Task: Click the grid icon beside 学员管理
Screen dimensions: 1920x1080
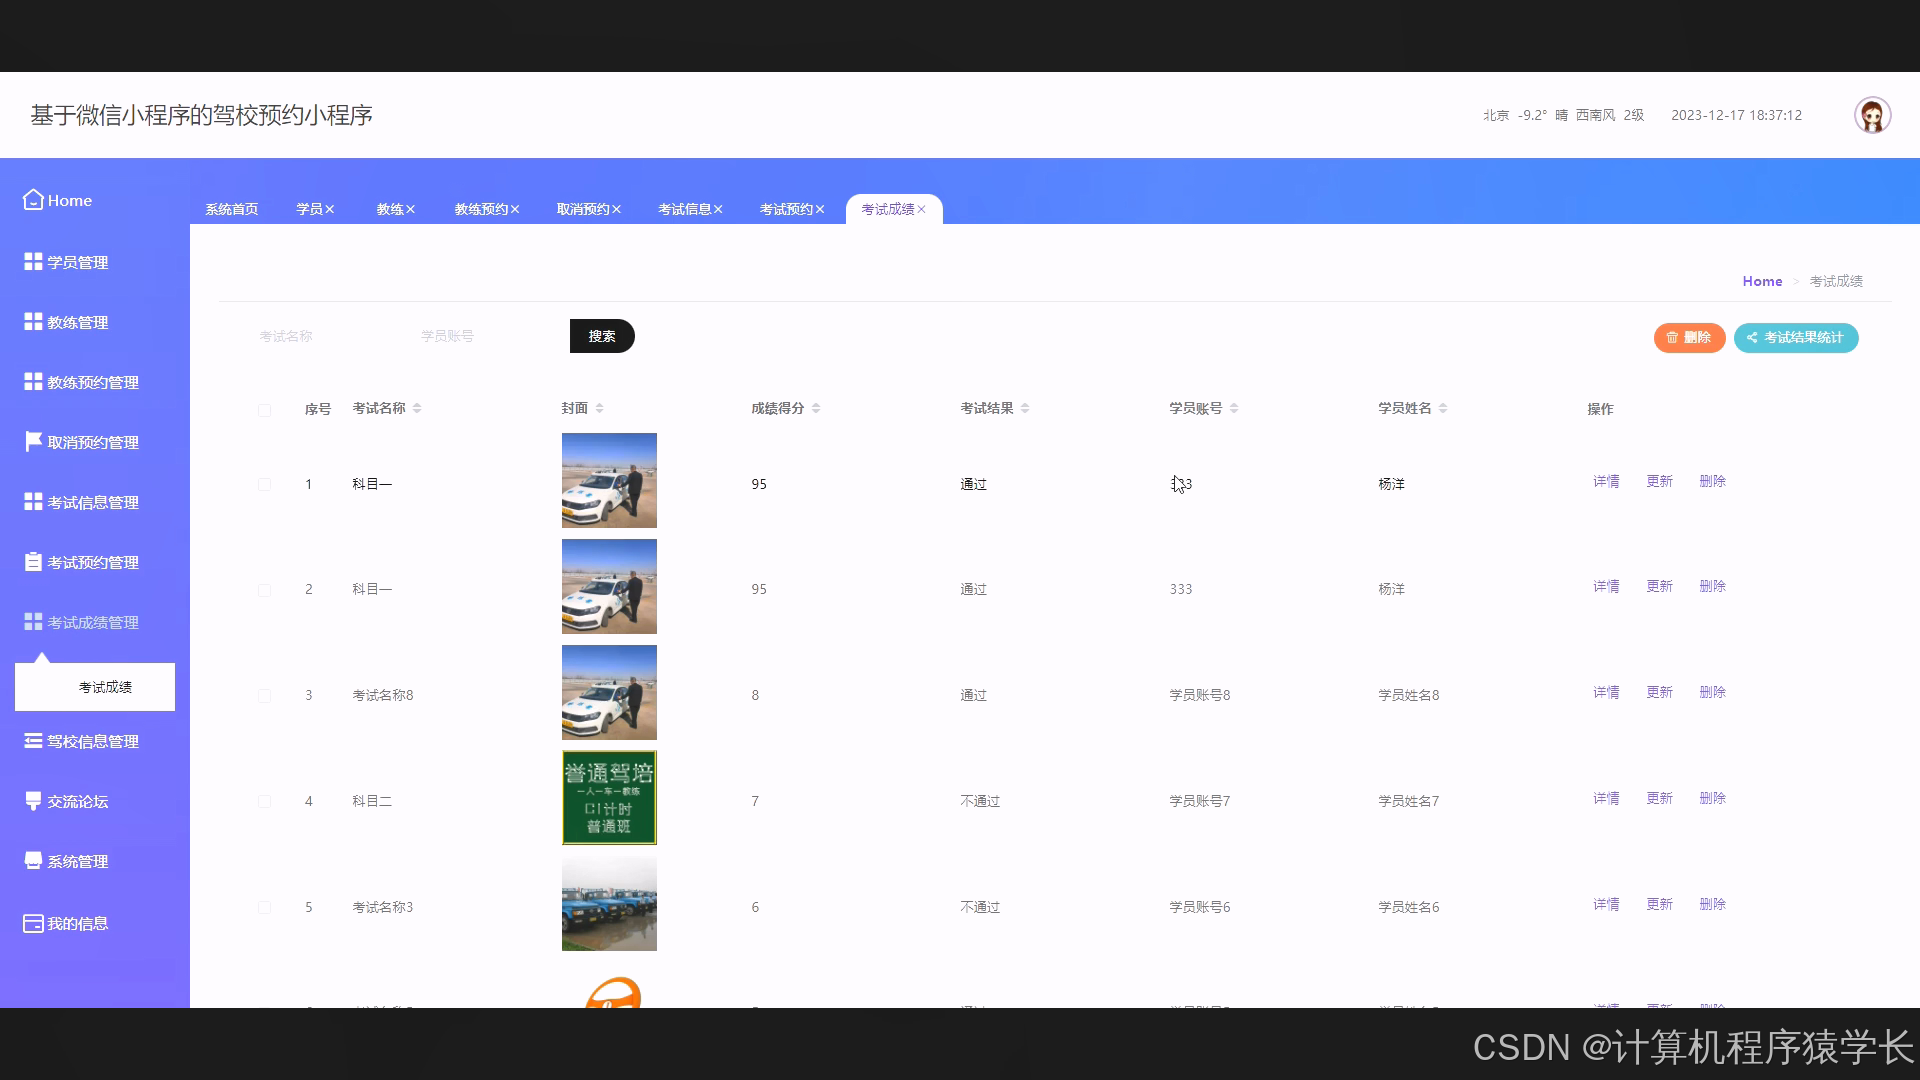Action: point(33,261)
